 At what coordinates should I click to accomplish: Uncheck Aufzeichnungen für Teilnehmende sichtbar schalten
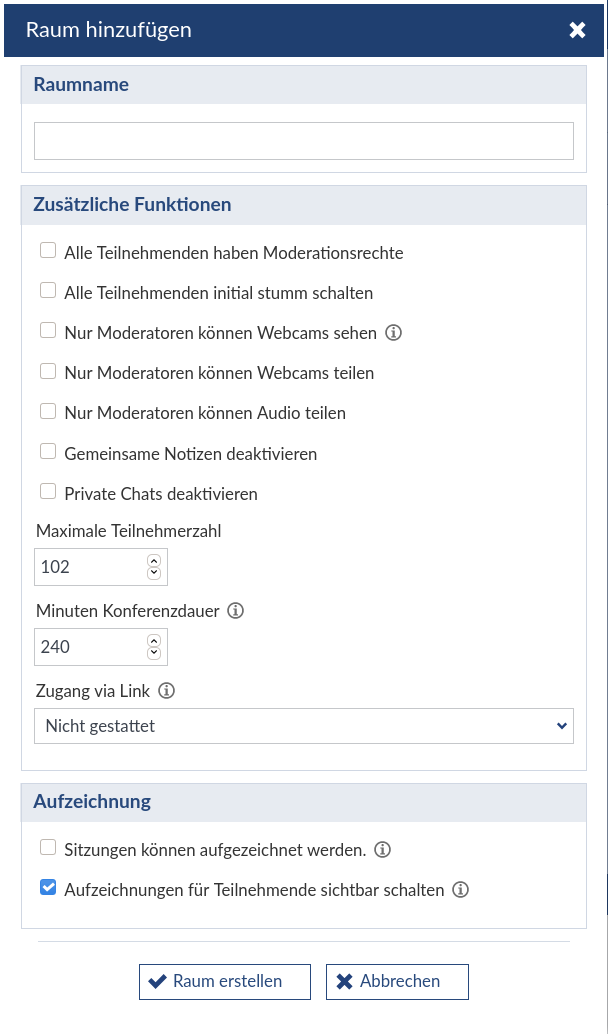coord(48,888)
